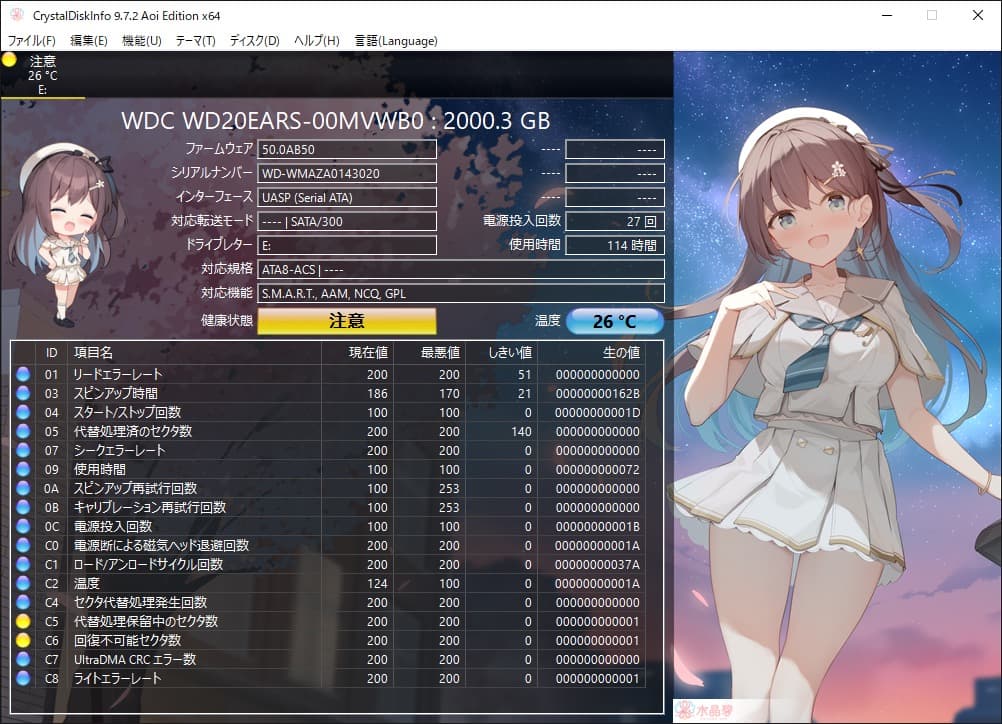Viewport: 1002px width, 724px height.
Task: Select the シークエラーレート row name
Action: point(119,451)
